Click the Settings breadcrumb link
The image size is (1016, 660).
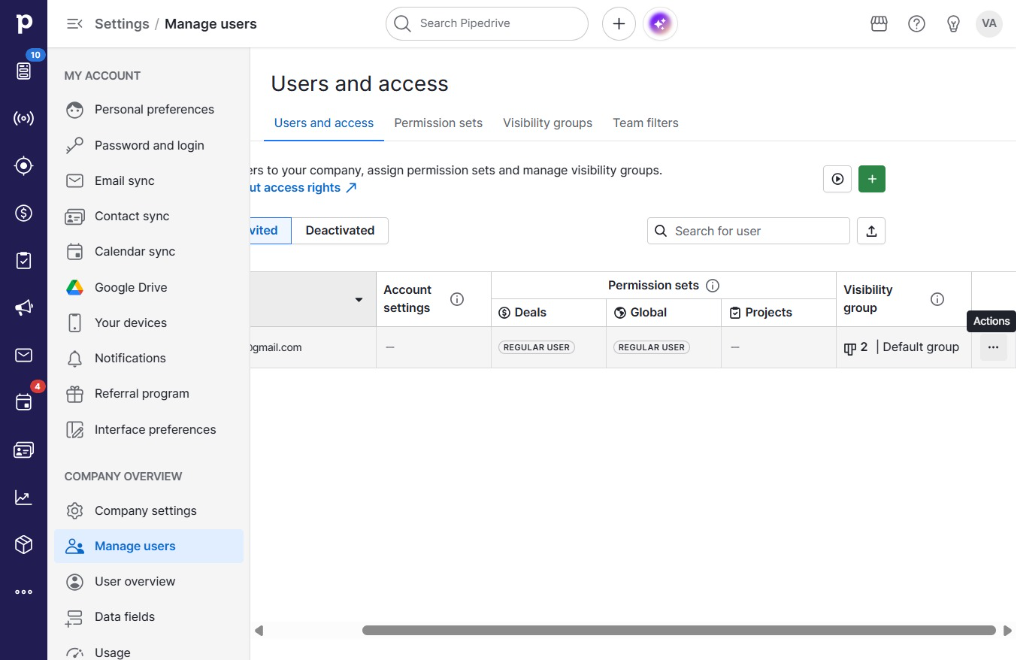pos(122,24)
